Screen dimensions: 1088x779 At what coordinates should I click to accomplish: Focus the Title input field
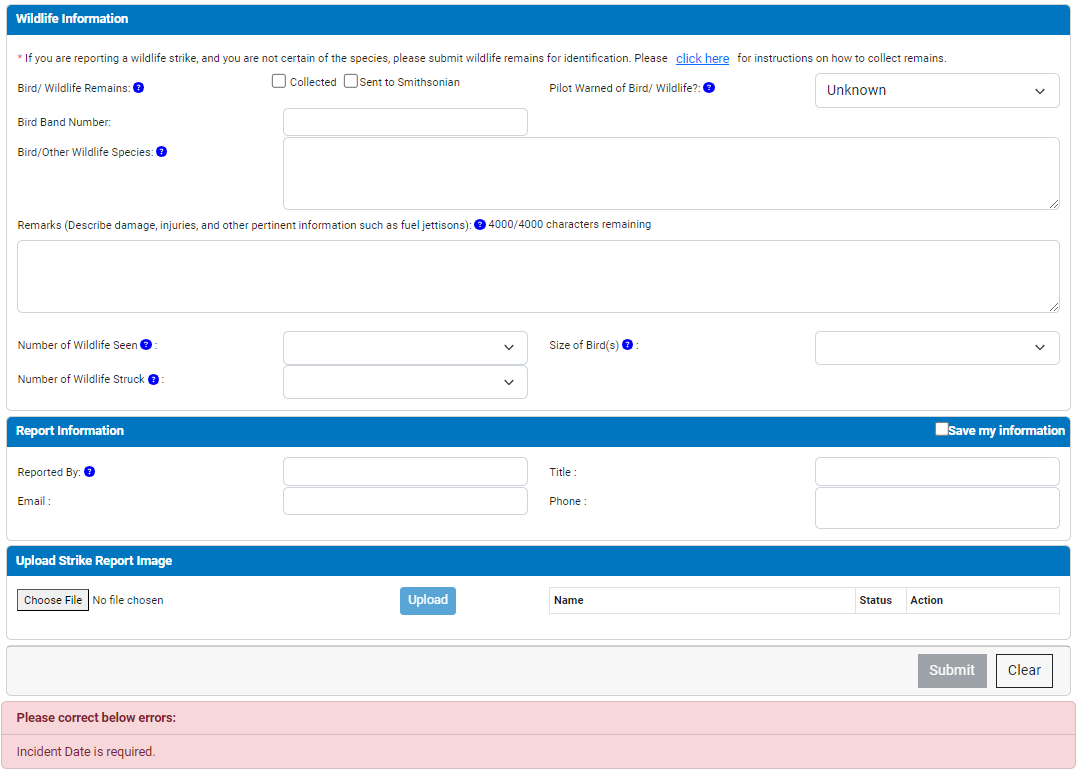[937, 472]
